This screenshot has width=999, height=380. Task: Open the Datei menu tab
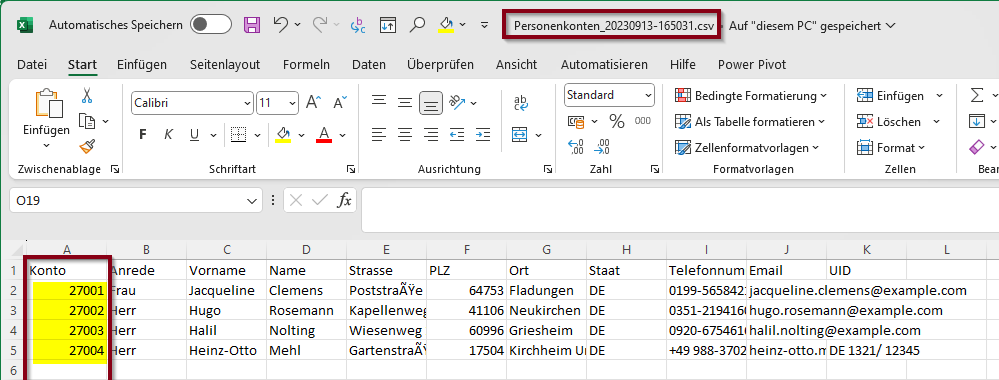tap(32, 64)
